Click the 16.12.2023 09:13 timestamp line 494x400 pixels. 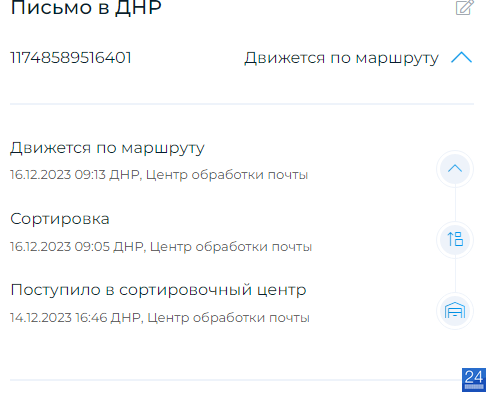coord(159,175)
